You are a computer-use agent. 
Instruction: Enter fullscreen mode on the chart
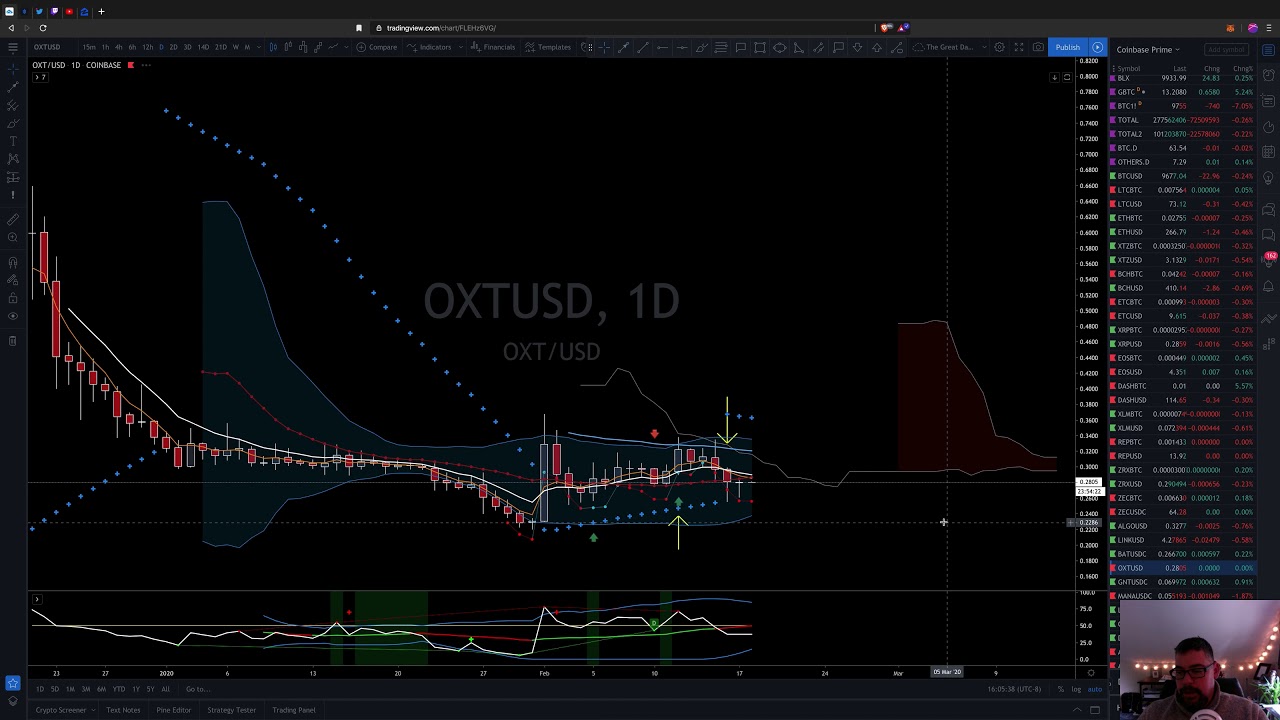pyautogui.click(x=1019, y=47)
